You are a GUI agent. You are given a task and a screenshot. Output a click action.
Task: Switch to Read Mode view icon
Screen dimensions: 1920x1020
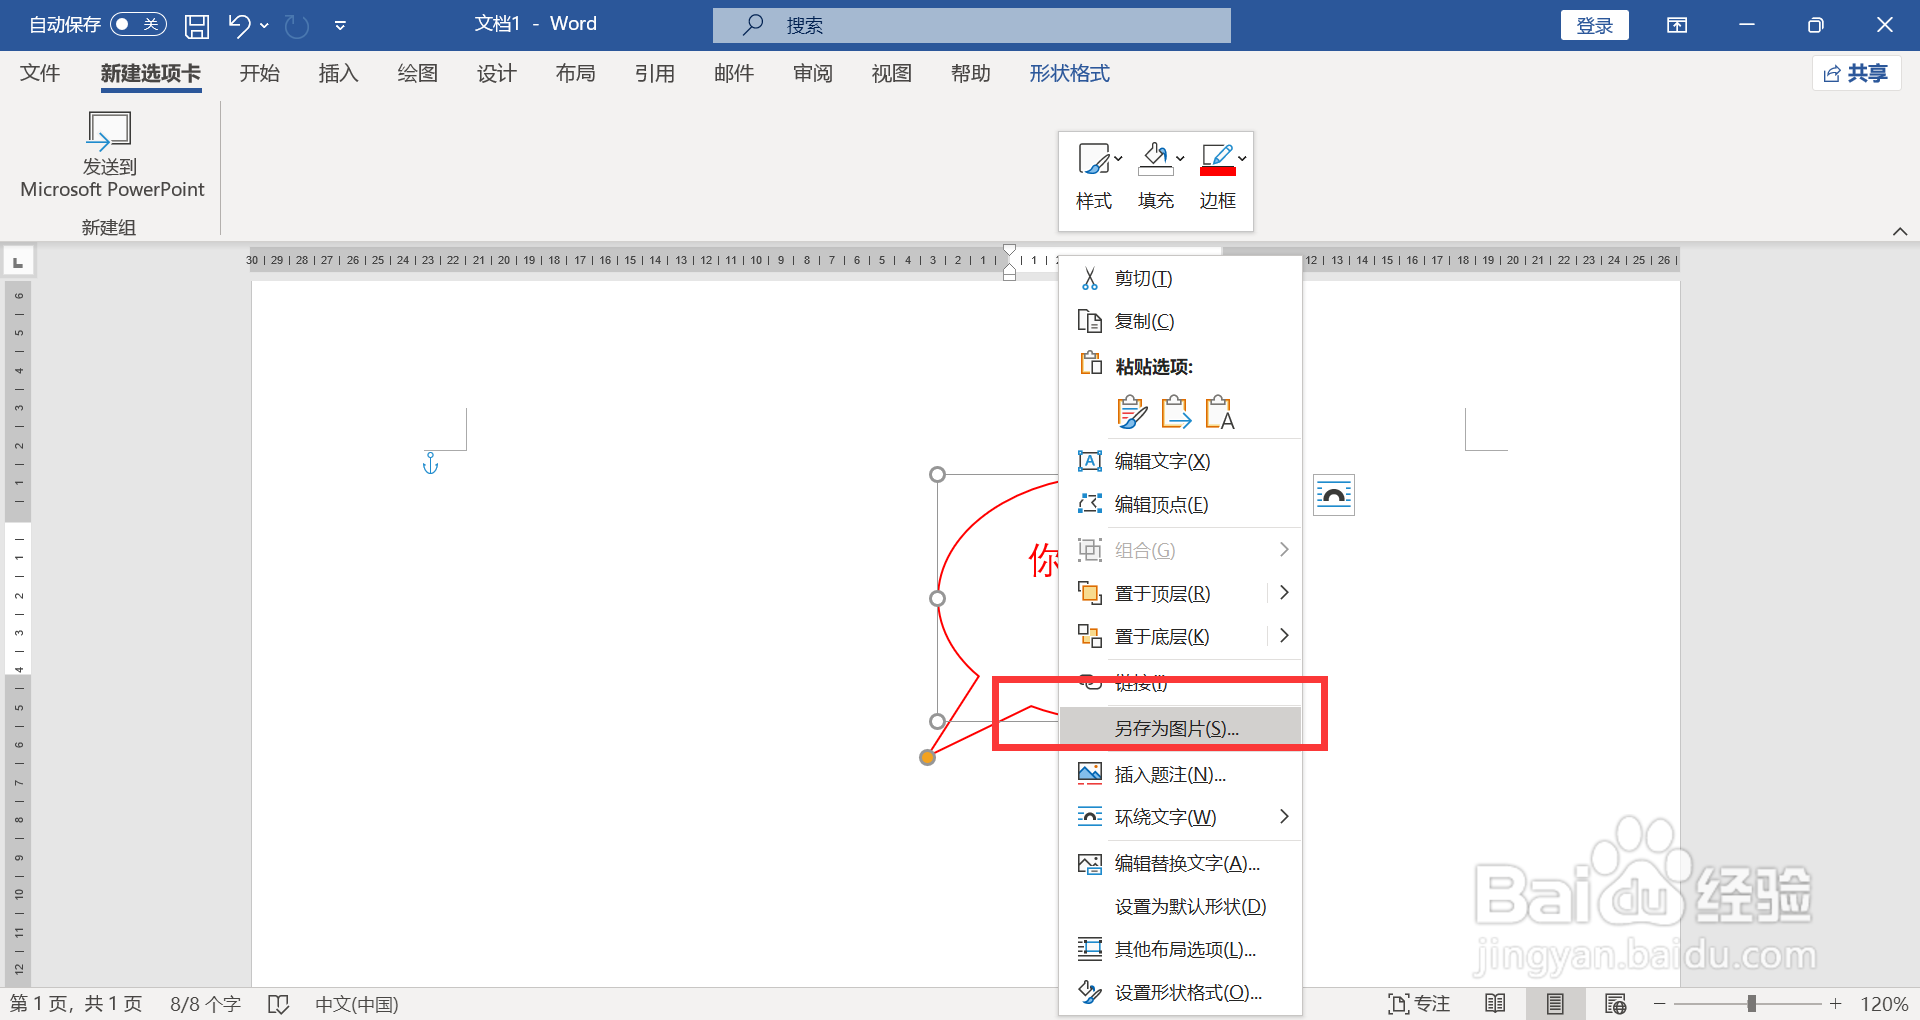coord(1495,1003)
